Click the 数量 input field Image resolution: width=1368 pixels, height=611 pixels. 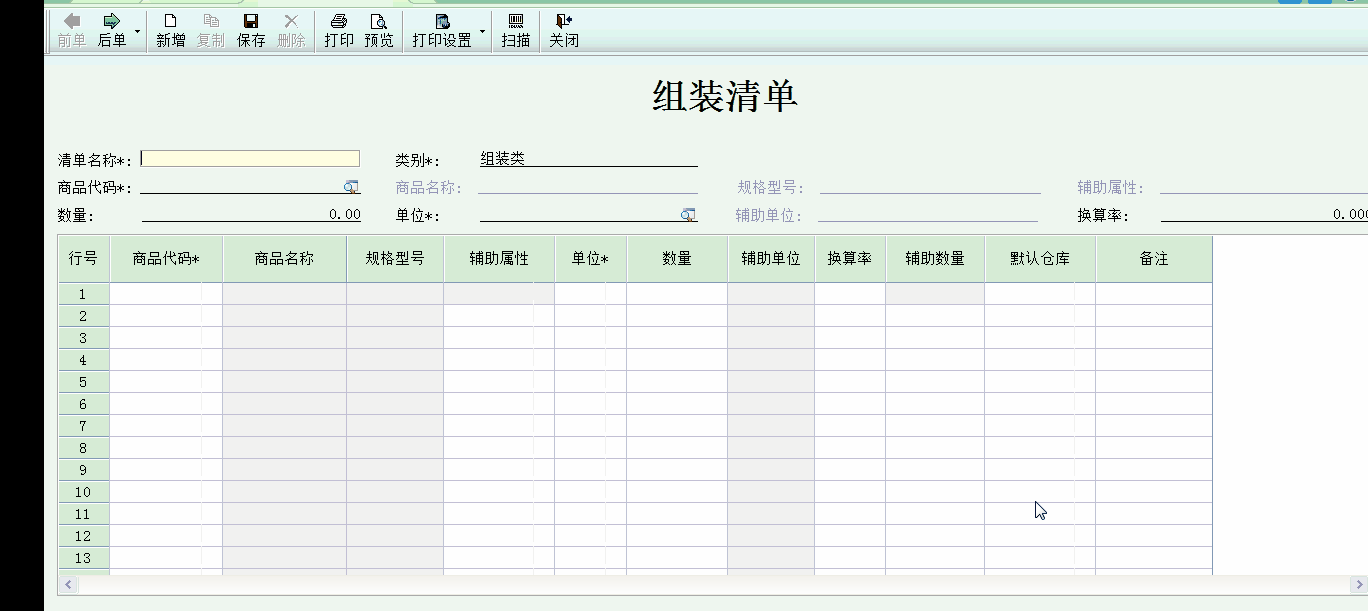[x=250, y=212]
